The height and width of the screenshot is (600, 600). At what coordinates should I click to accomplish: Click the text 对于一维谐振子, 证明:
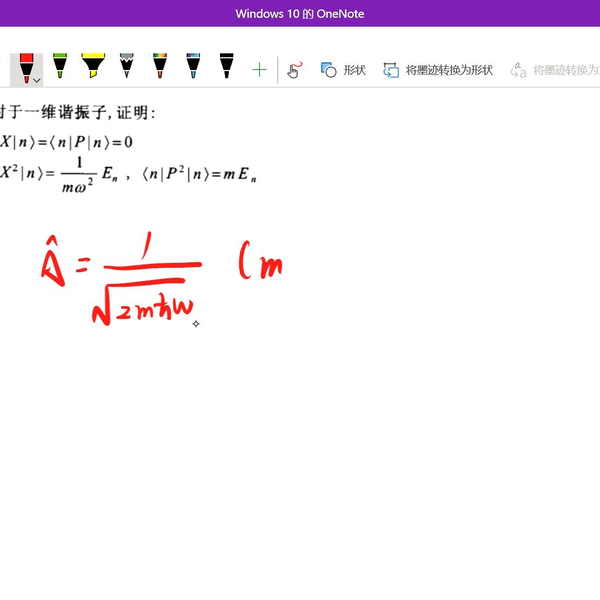pos(78,112)
